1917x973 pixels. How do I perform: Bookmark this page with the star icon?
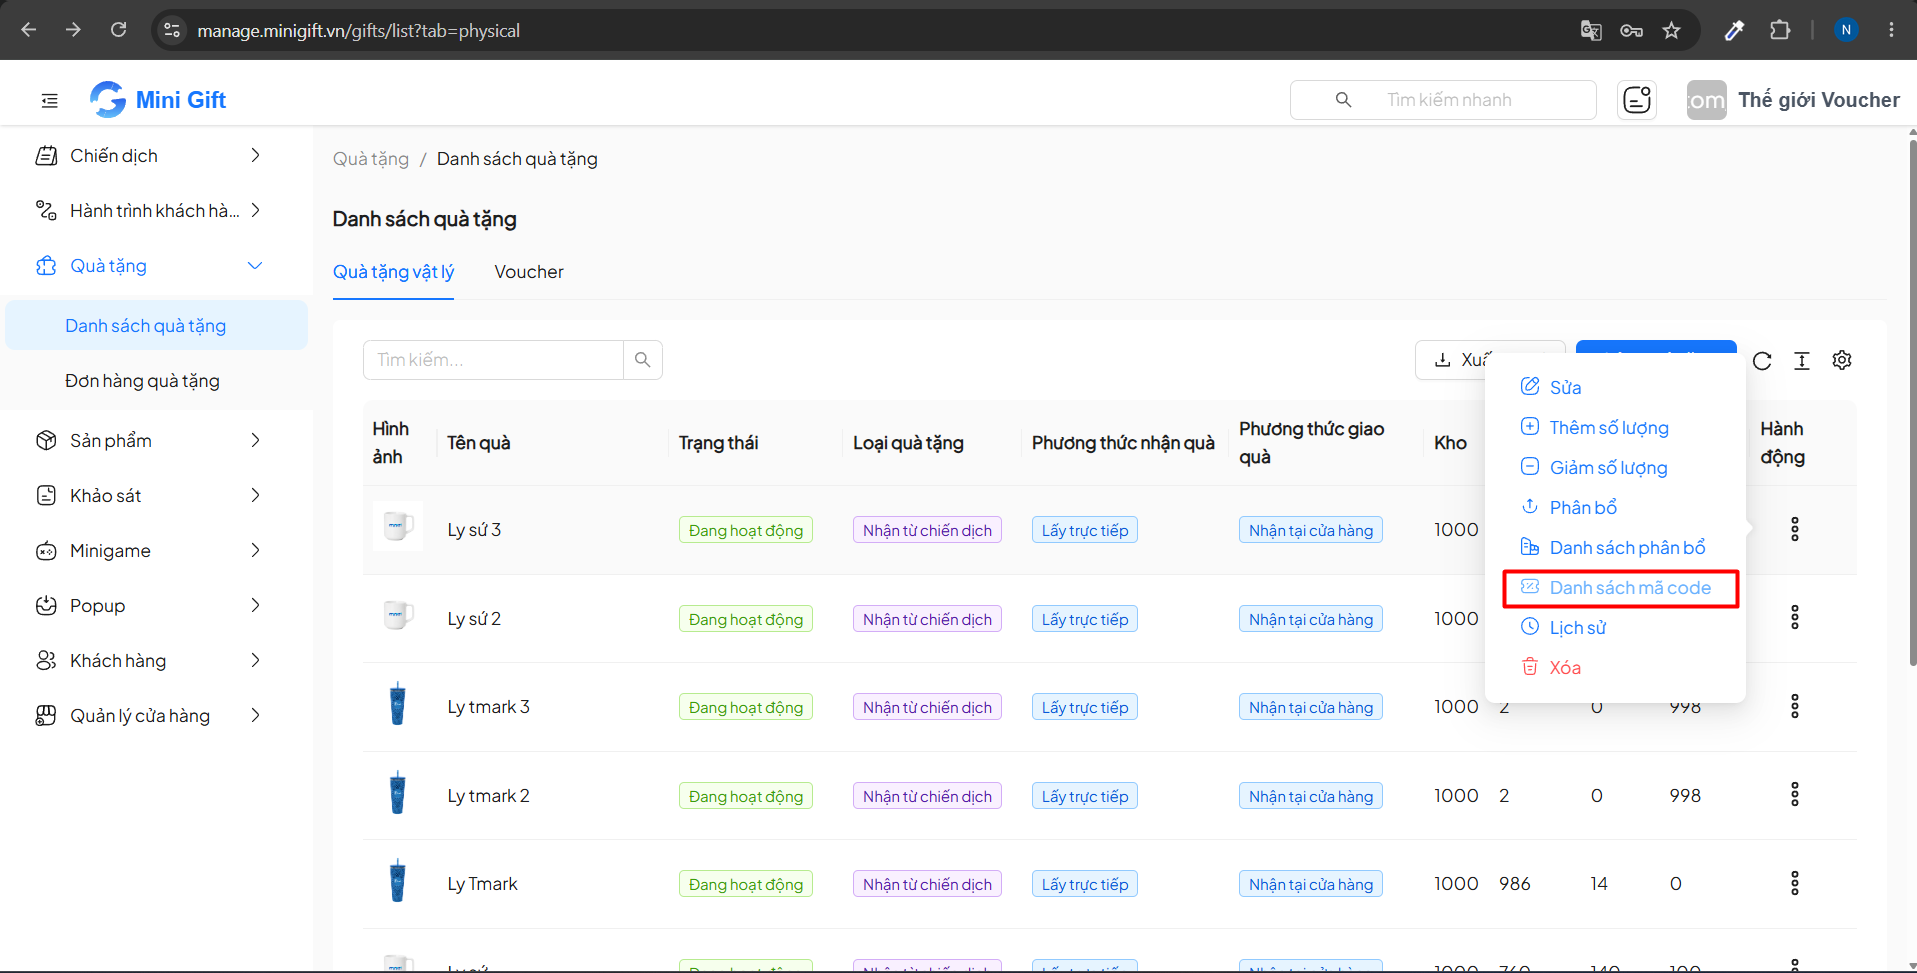(1671, 30)
